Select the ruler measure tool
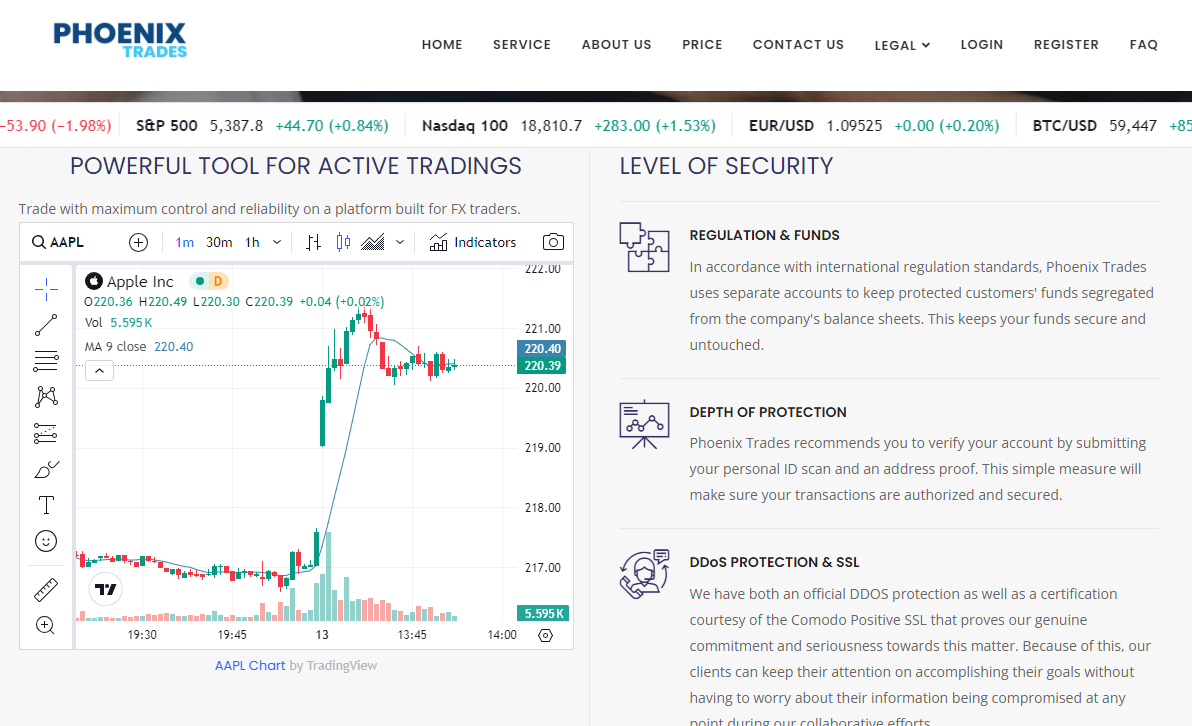Image resolution: width=1192 pixels, height=726 pixels. click(x=46, y=590)
